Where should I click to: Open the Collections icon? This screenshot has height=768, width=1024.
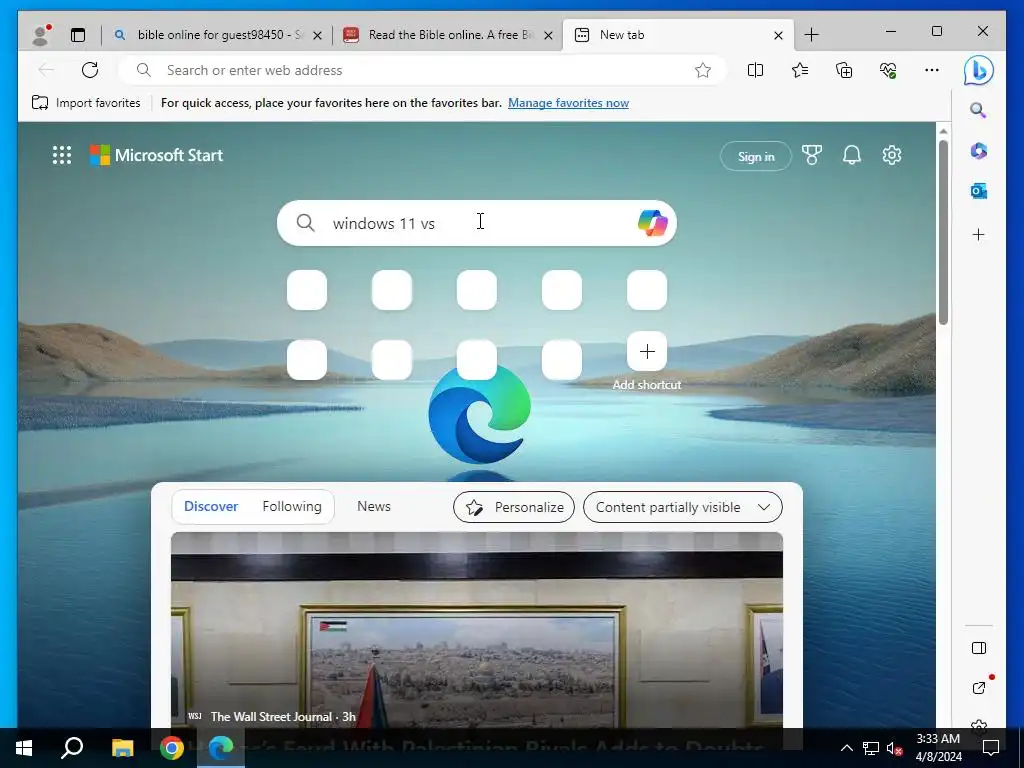844,70
